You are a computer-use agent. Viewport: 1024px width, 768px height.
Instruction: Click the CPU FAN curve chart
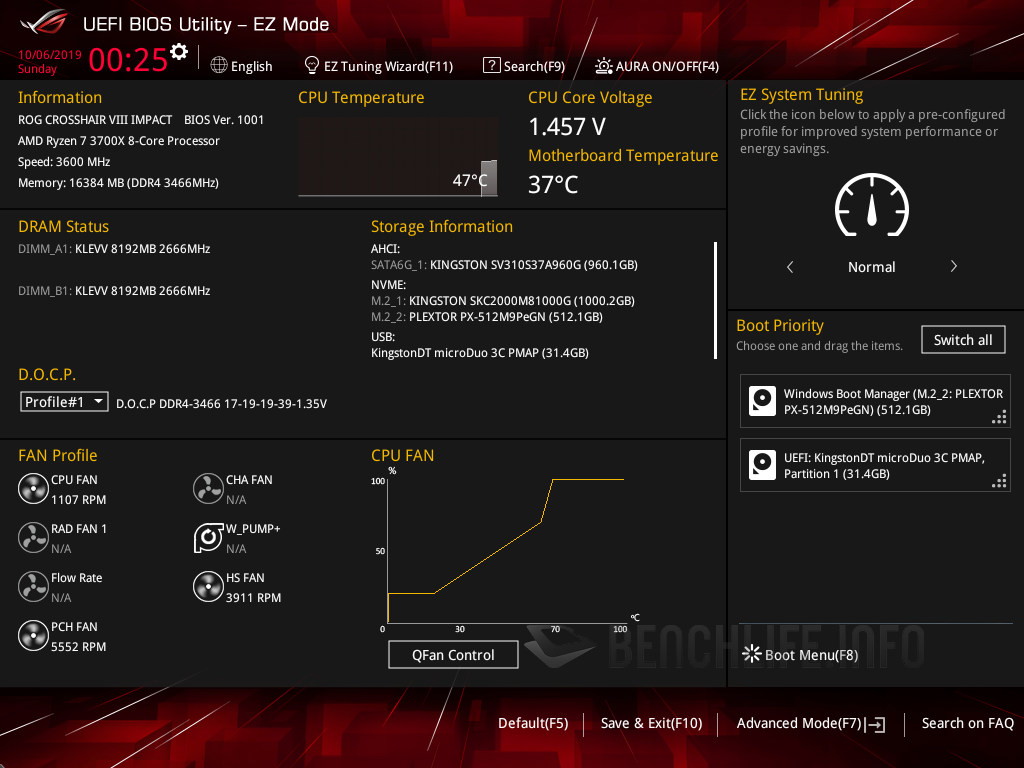pos(505,549)
